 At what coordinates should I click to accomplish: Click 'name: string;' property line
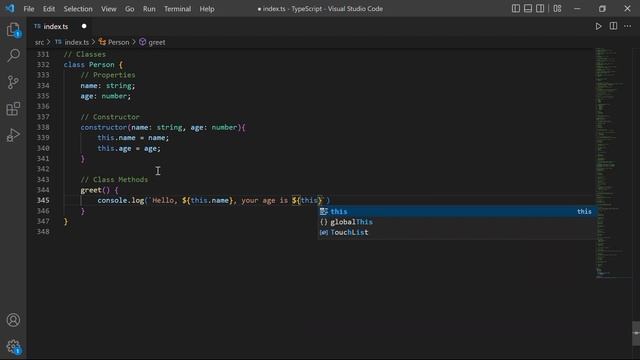pyautogui.click(x=108, y=85)
